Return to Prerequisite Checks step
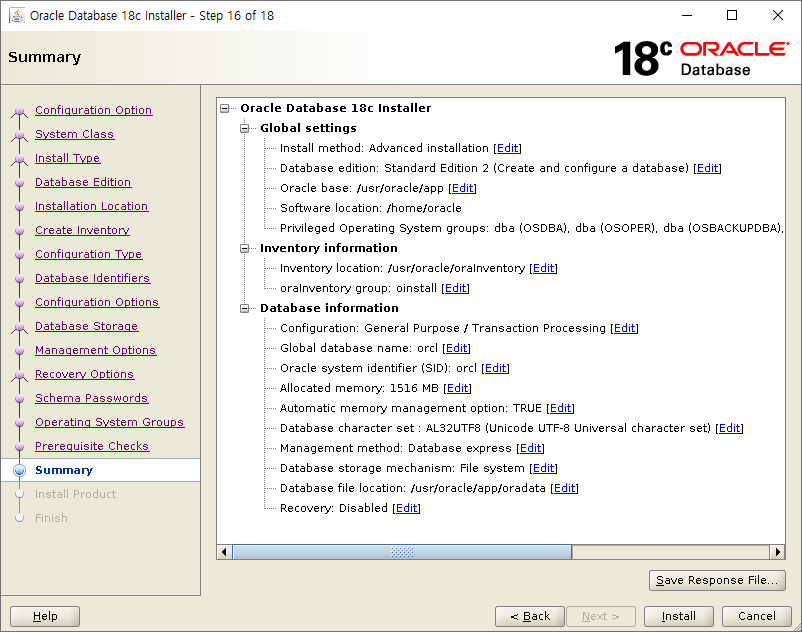 click(92, 446)
